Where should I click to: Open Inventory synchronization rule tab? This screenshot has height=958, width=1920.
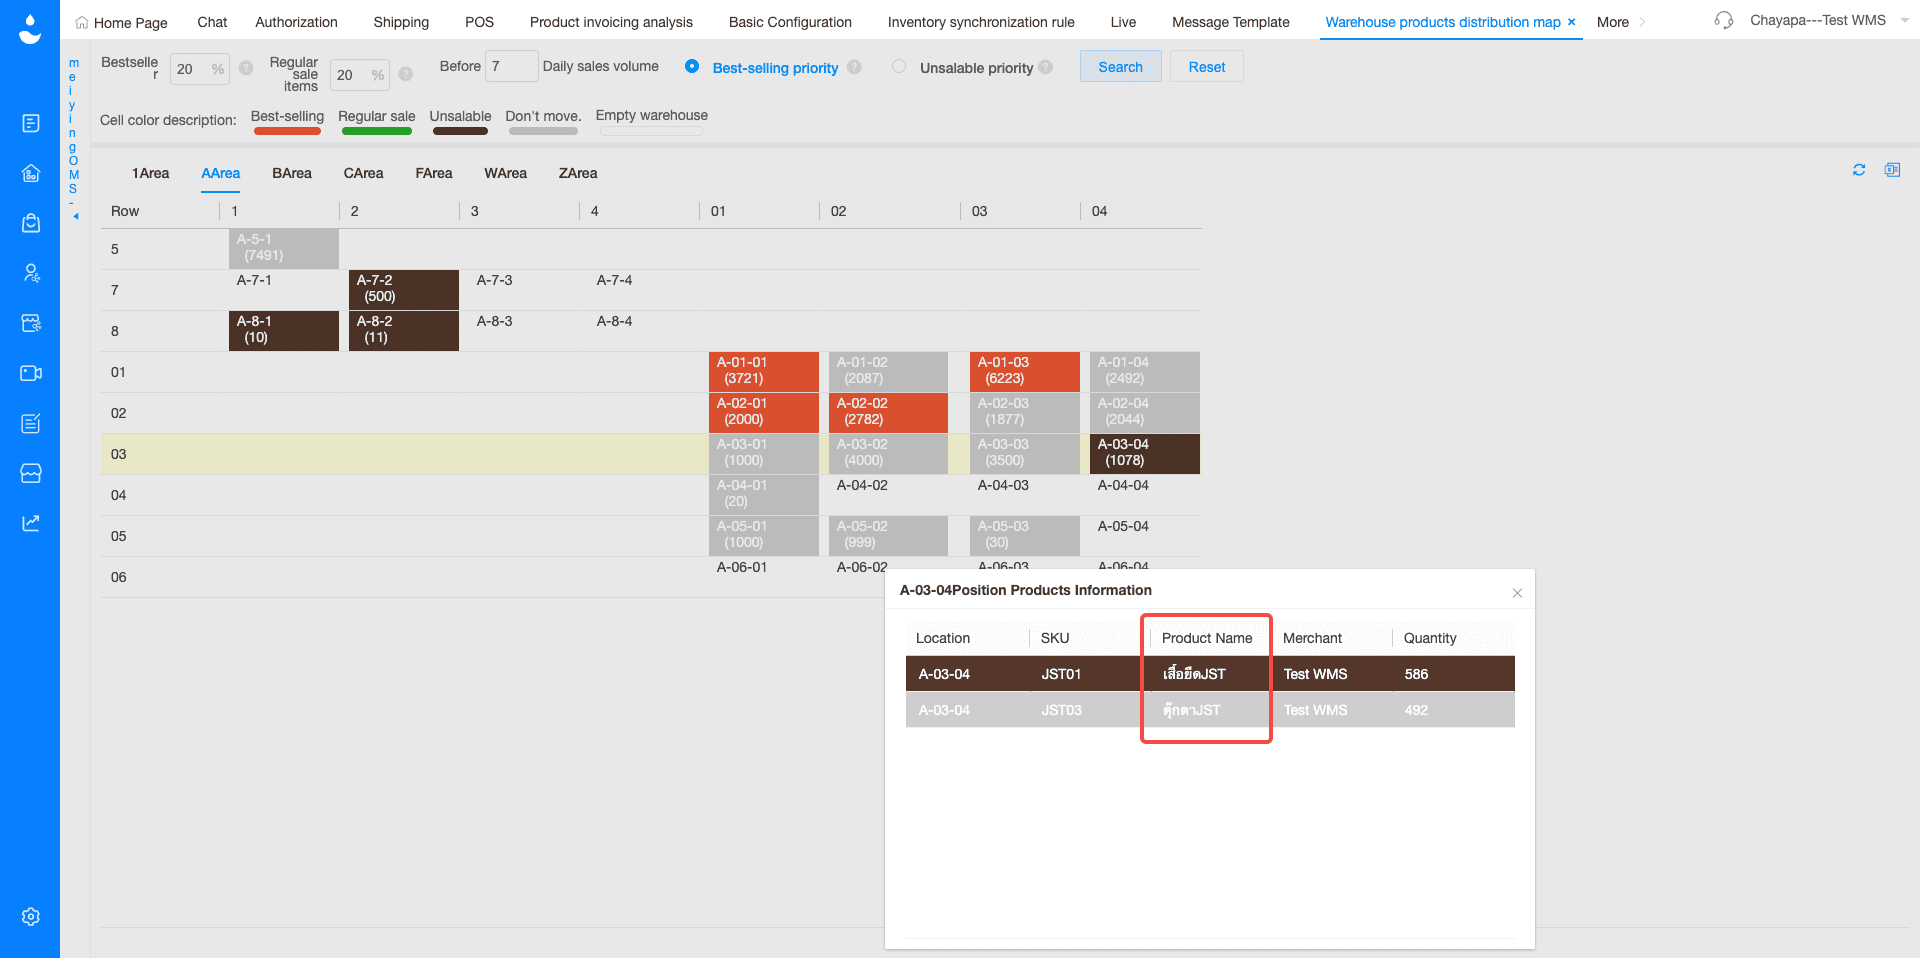point(981,22)
